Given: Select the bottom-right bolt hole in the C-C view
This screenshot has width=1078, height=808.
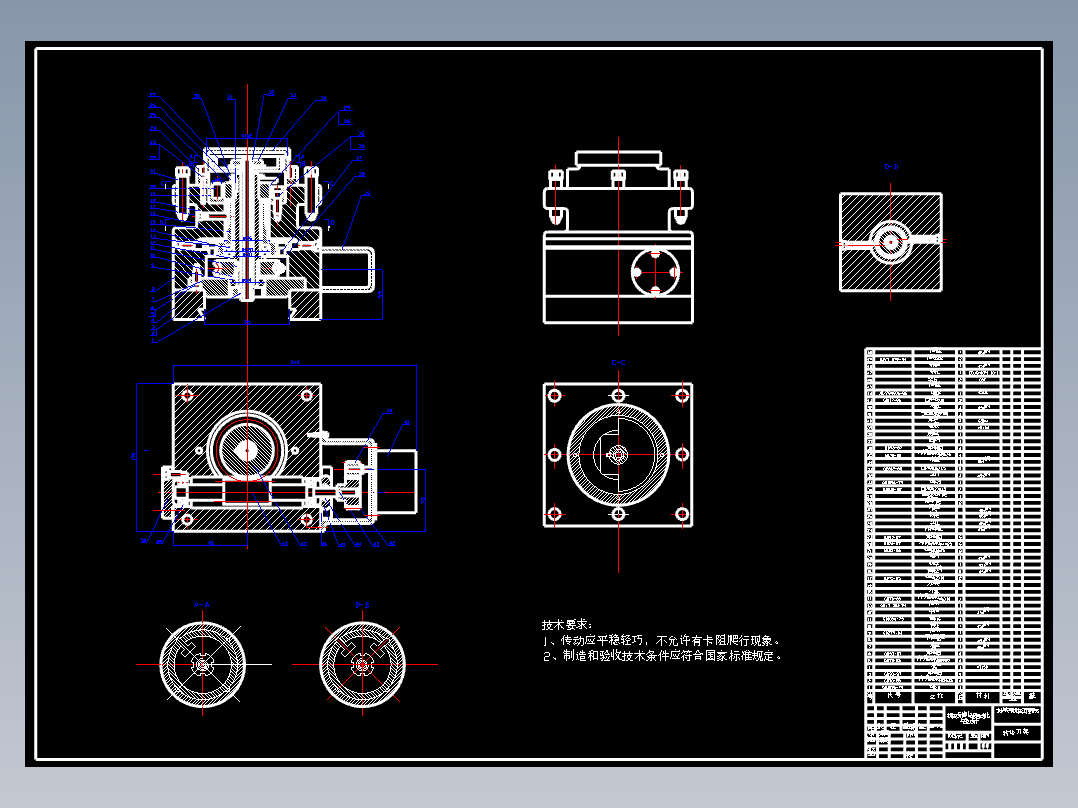Looking at the screenshot, I should pyautogui.click(x=682, y=514).
